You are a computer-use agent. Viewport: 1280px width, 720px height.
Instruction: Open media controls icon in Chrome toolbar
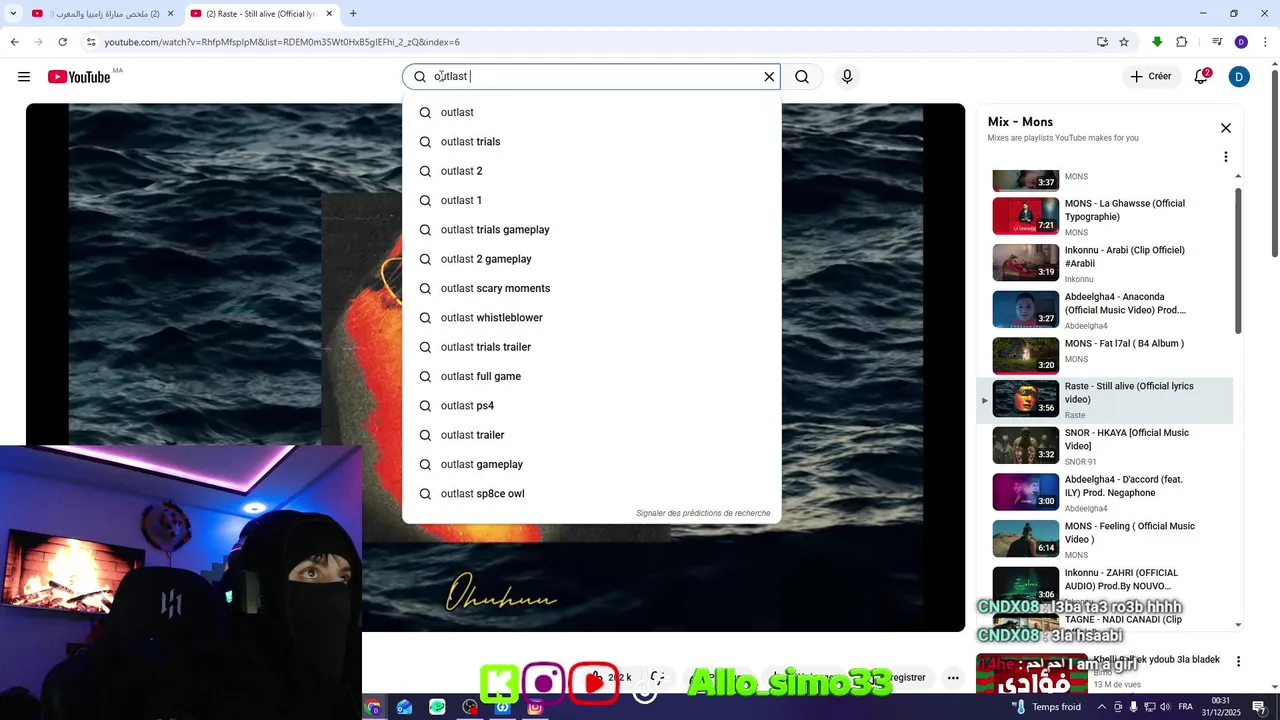[1217, 42]
